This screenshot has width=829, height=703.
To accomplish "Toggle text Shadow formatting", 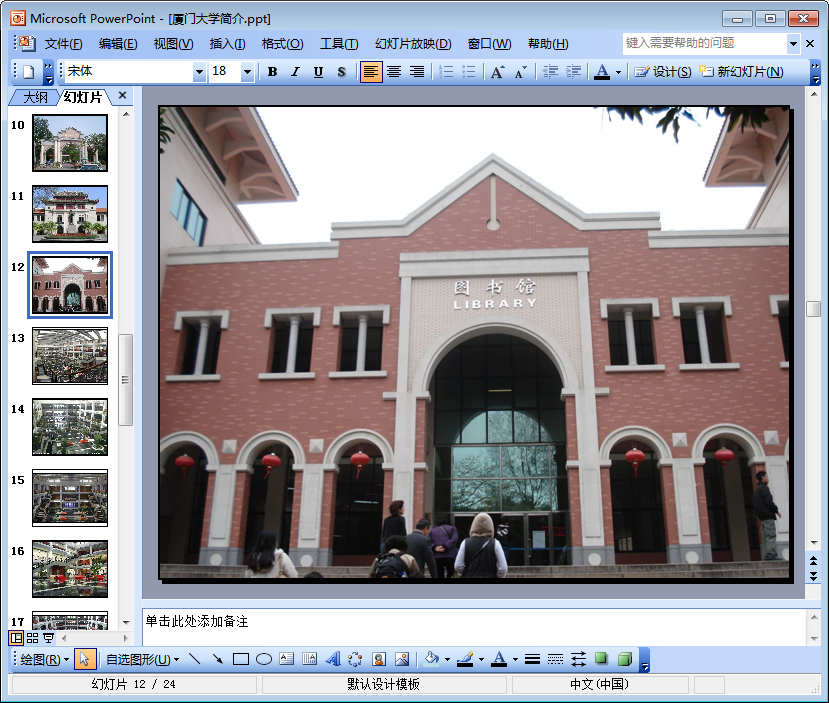I will [342, 72].
